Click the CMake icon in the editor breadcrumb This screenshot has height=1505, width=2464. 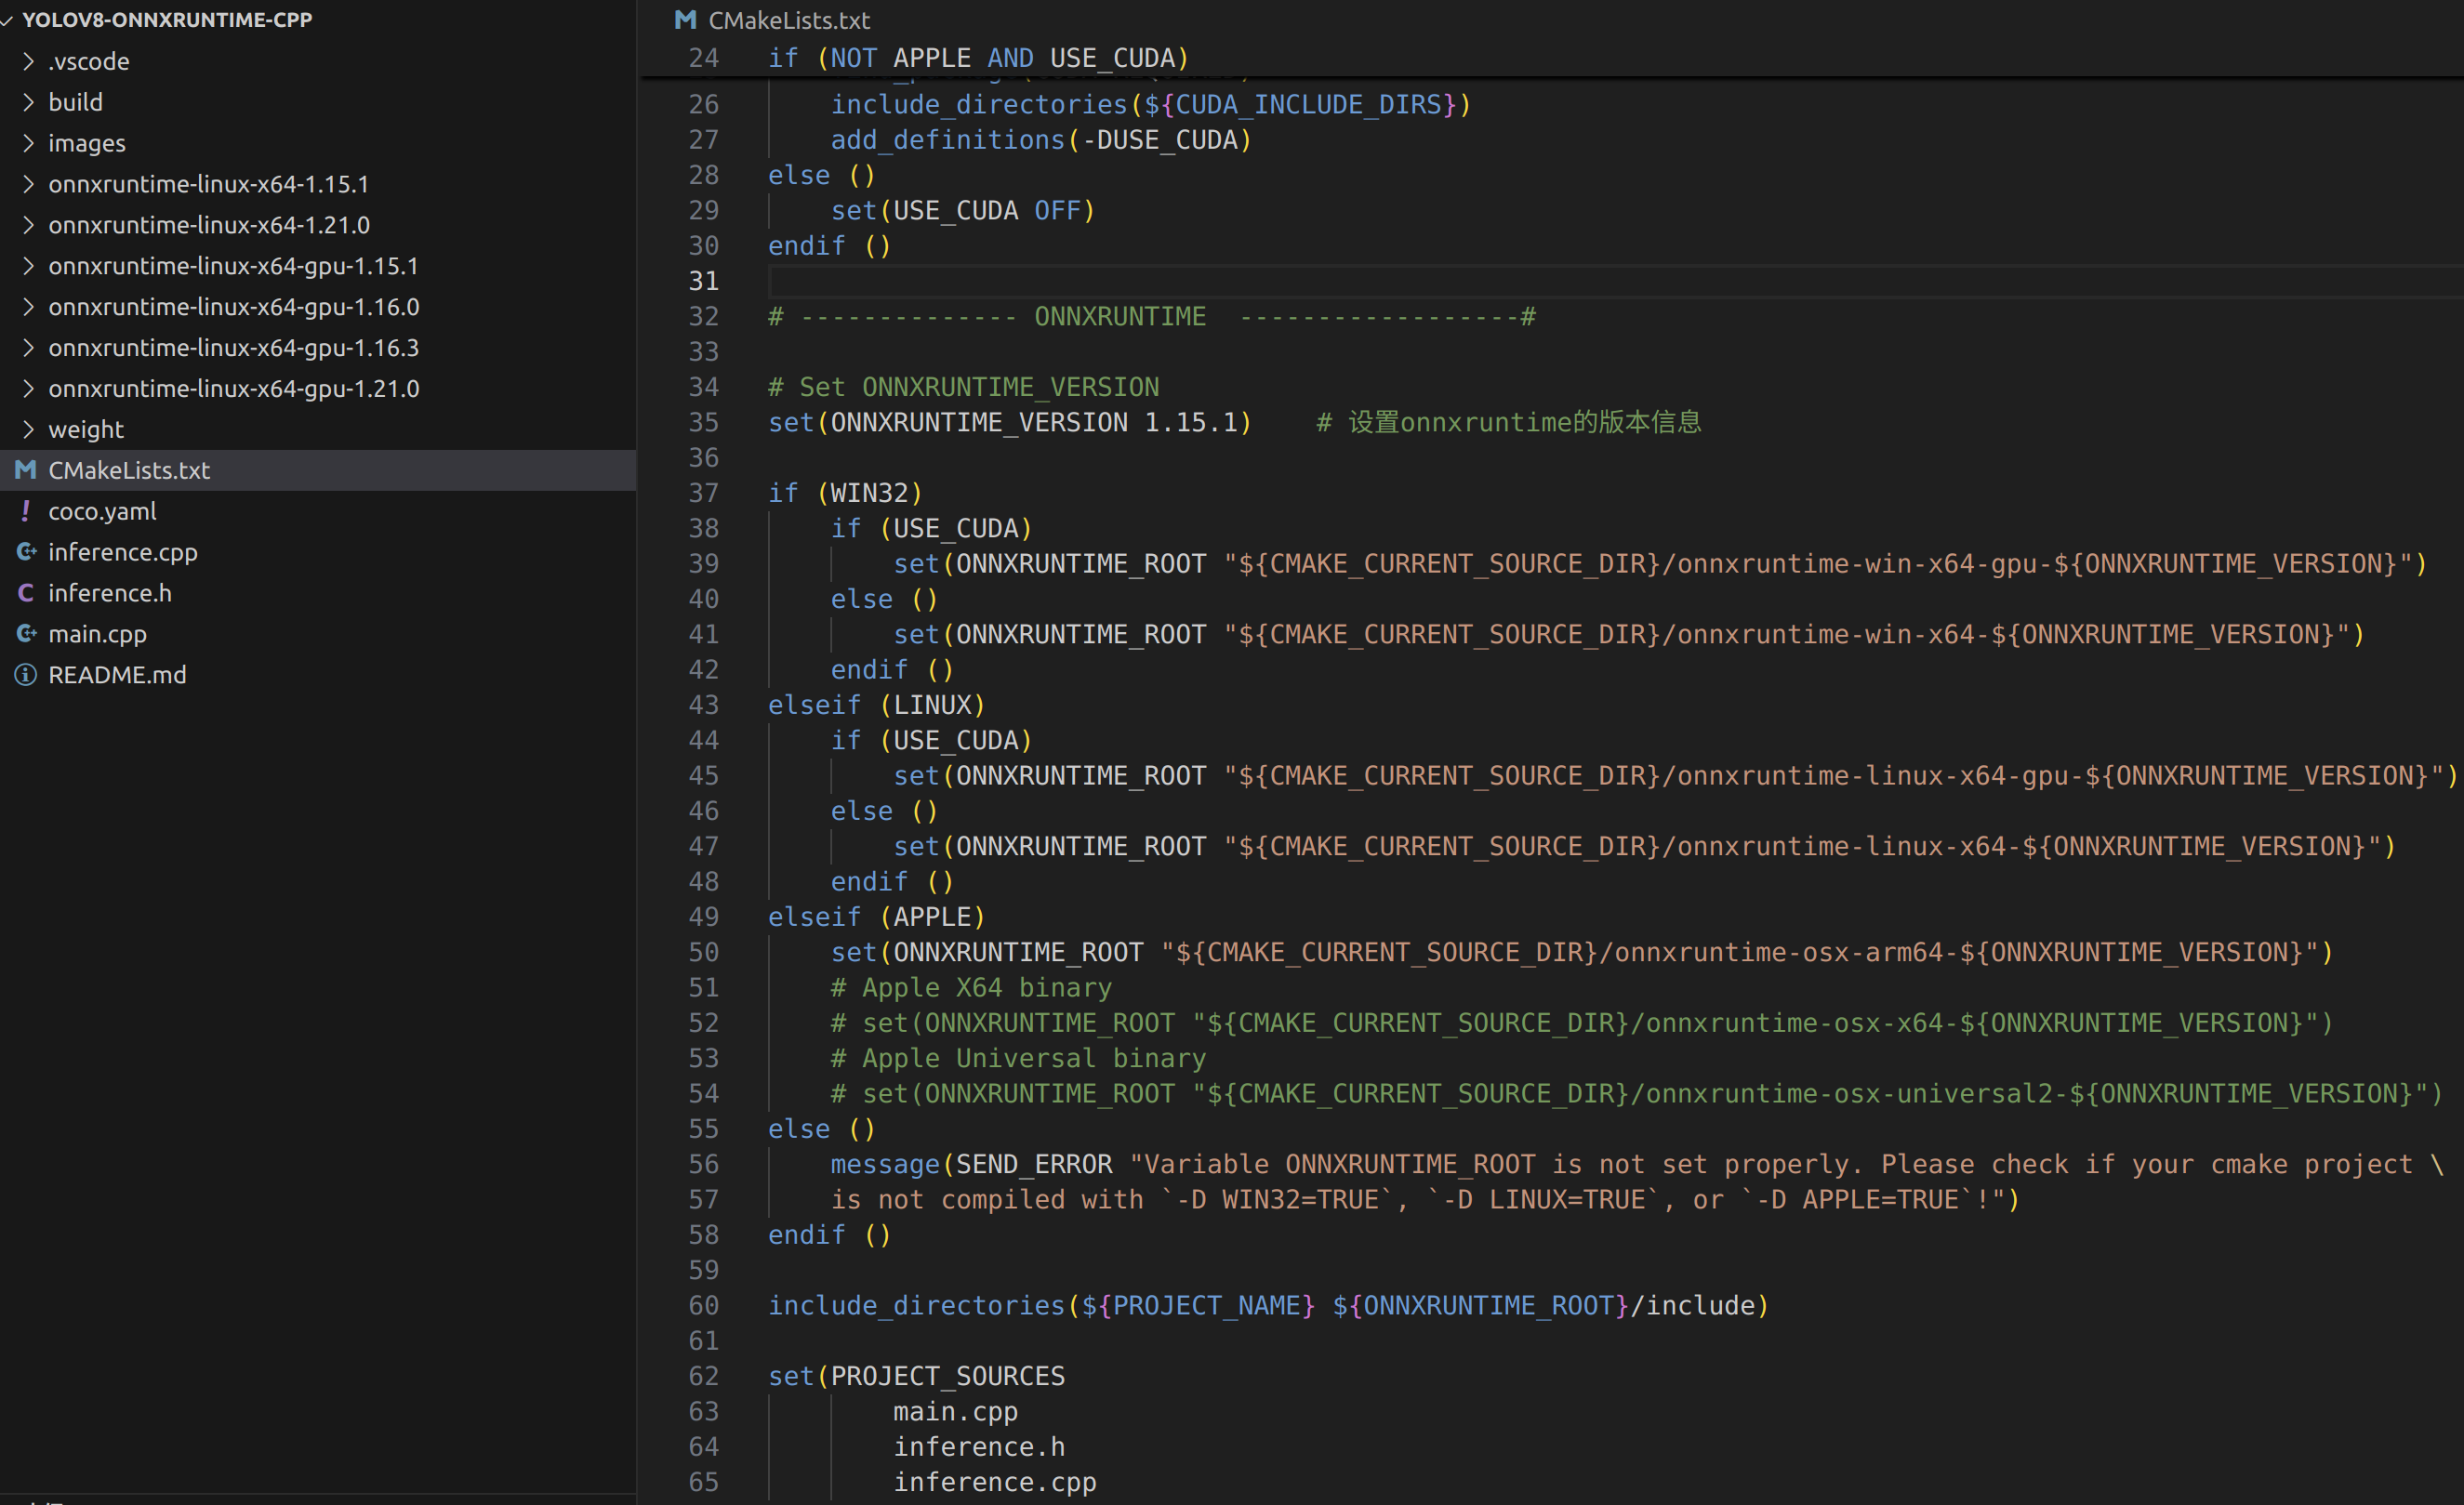tap(685, 20)
